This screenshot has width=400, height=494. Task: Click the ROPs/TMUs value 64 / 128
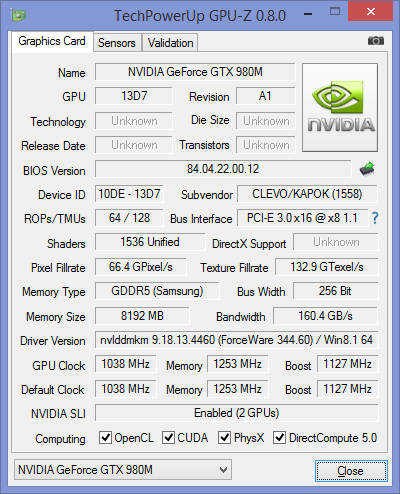pyautogui.click(x=129, y=218)
